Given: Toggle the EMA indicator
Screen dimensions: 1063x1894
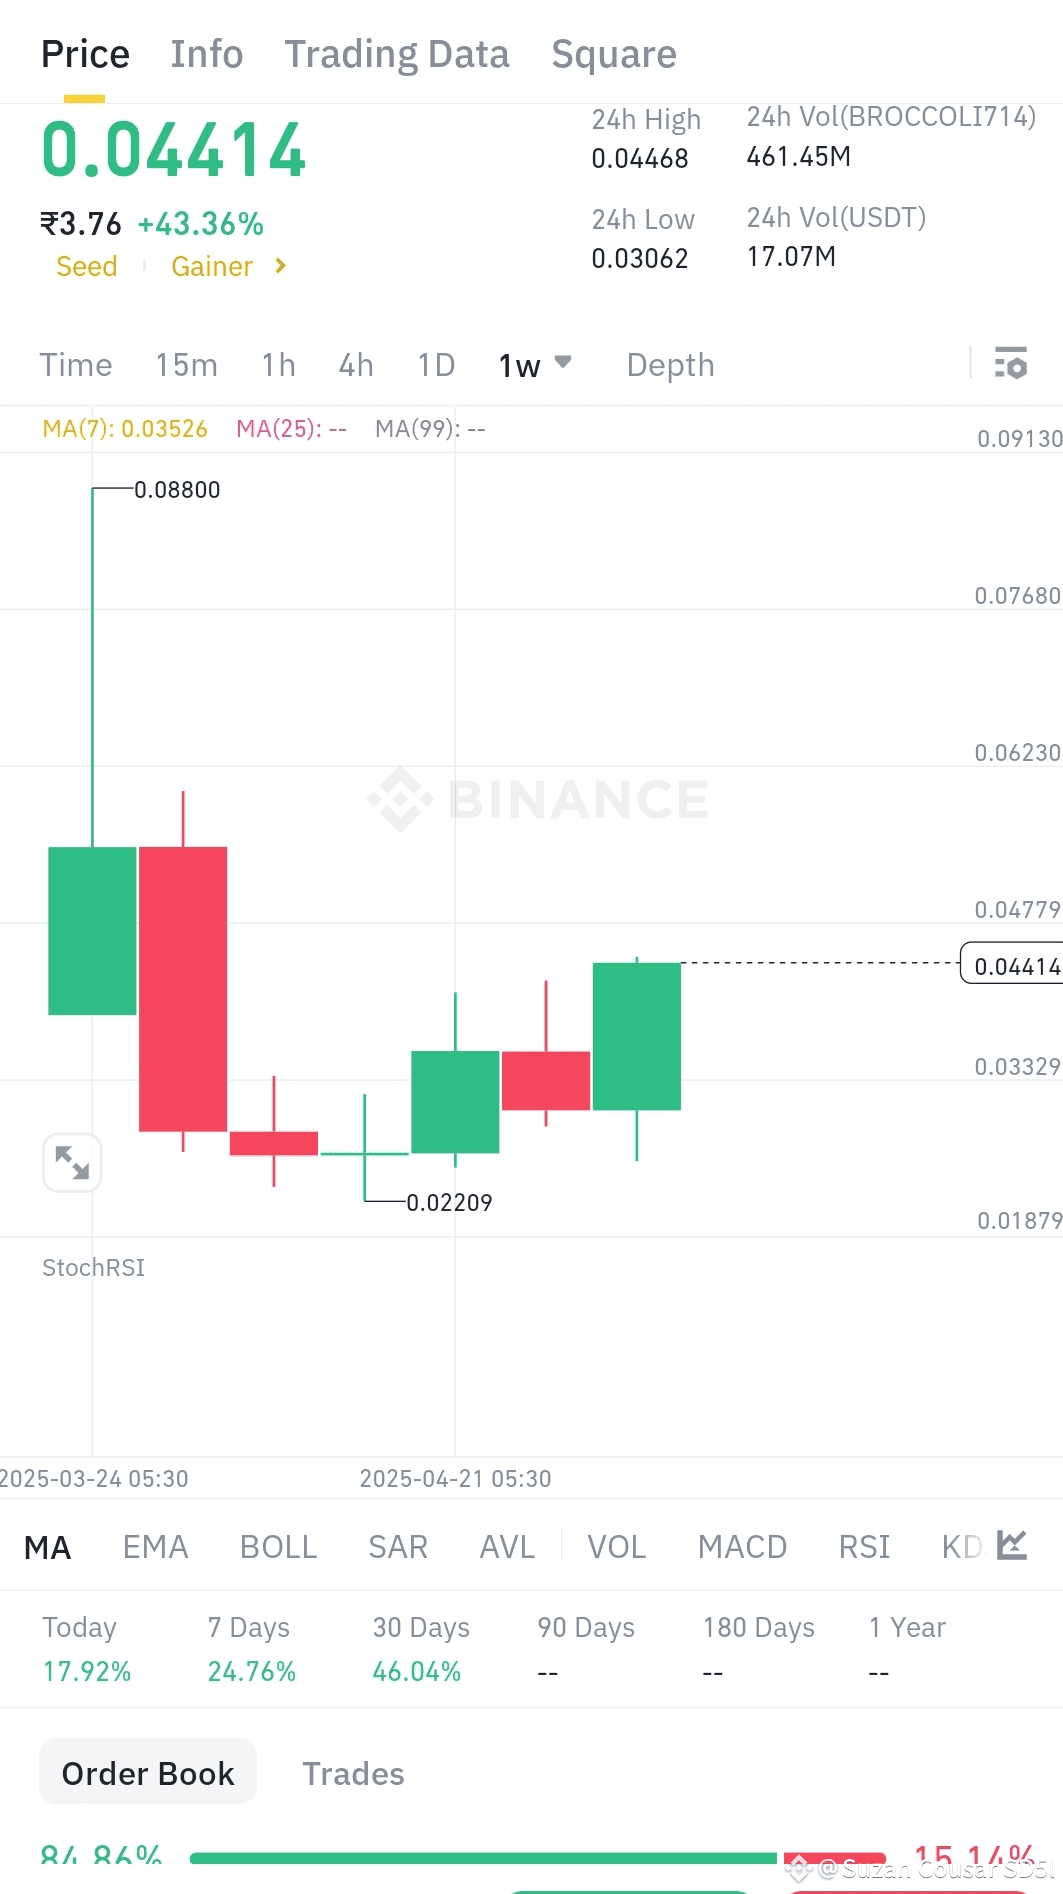Looking at the screenshot, I should pos(155,1546).
